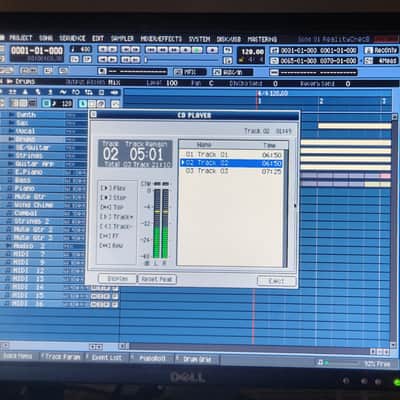Click Rew in the CD Player controls
Image resolution: width=400 pixels, height=400 pixels.
click(112, 246)
